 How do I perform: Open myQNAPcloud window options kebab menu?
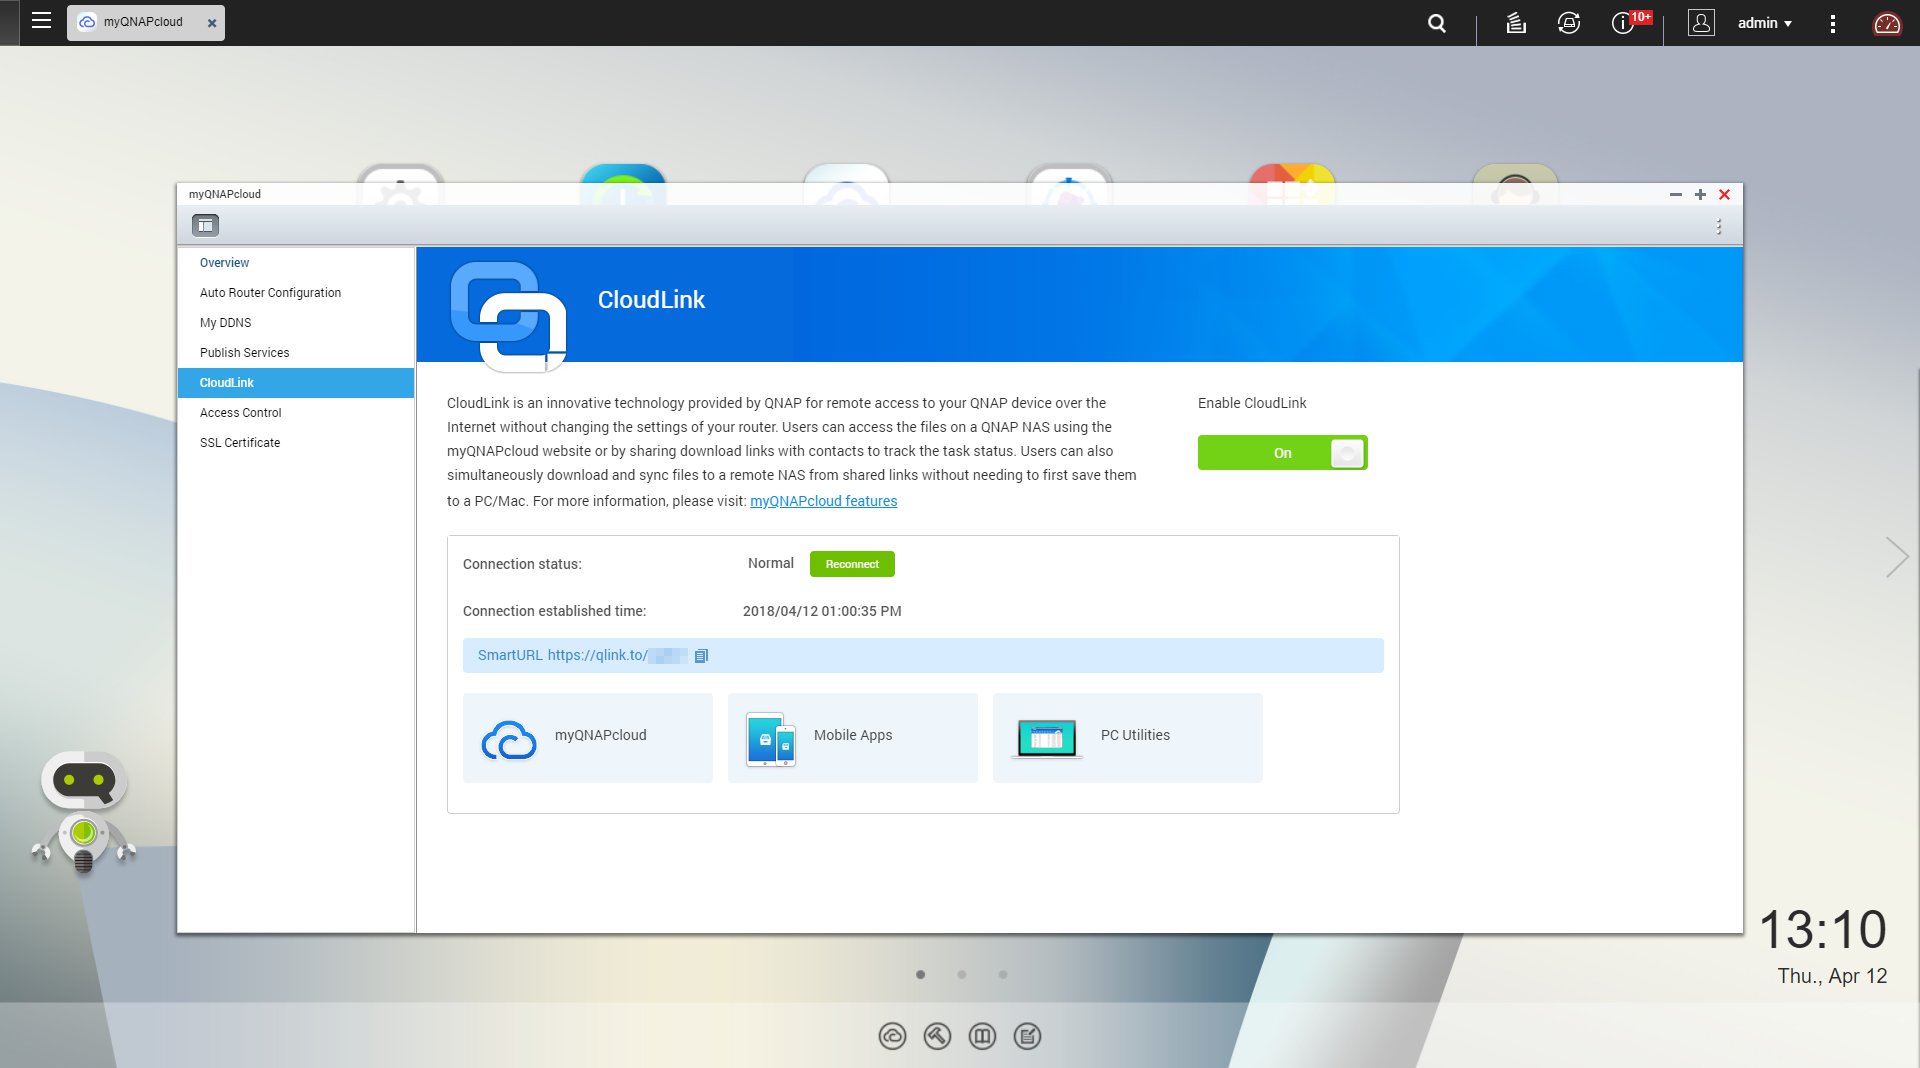pos(1718,226)
